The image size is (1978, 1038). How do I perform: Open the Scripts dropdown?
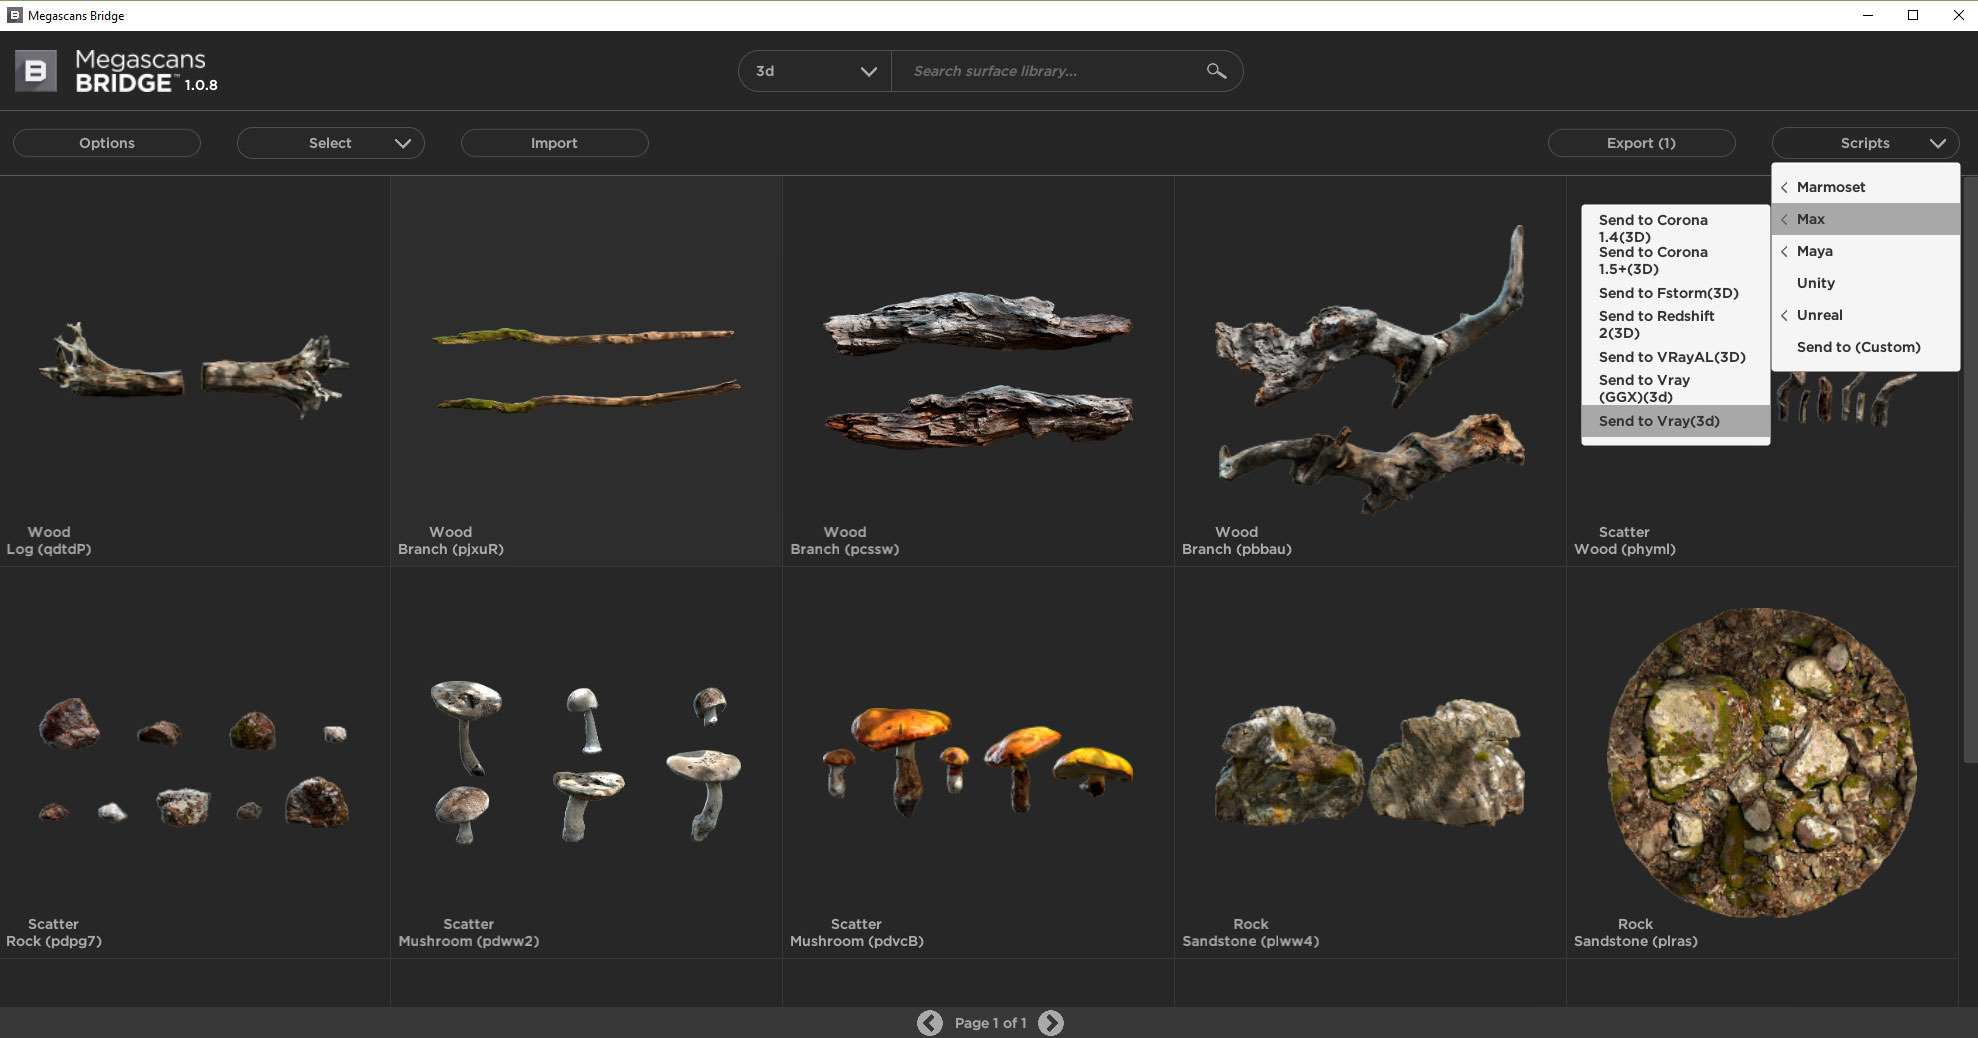[1866, 143]
